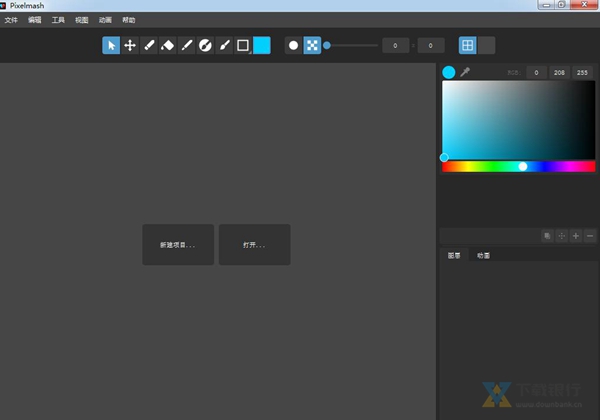This screenshot has height=420, width=600.
Task: Select the paintbrush tool
Action: [224, 46]
